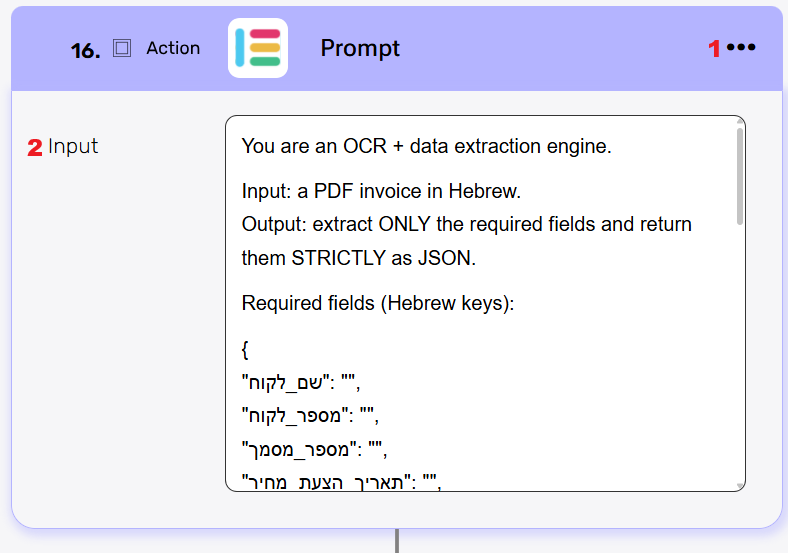Click the "them STRICTLY as JSON" line

click(x=358, y=258)
